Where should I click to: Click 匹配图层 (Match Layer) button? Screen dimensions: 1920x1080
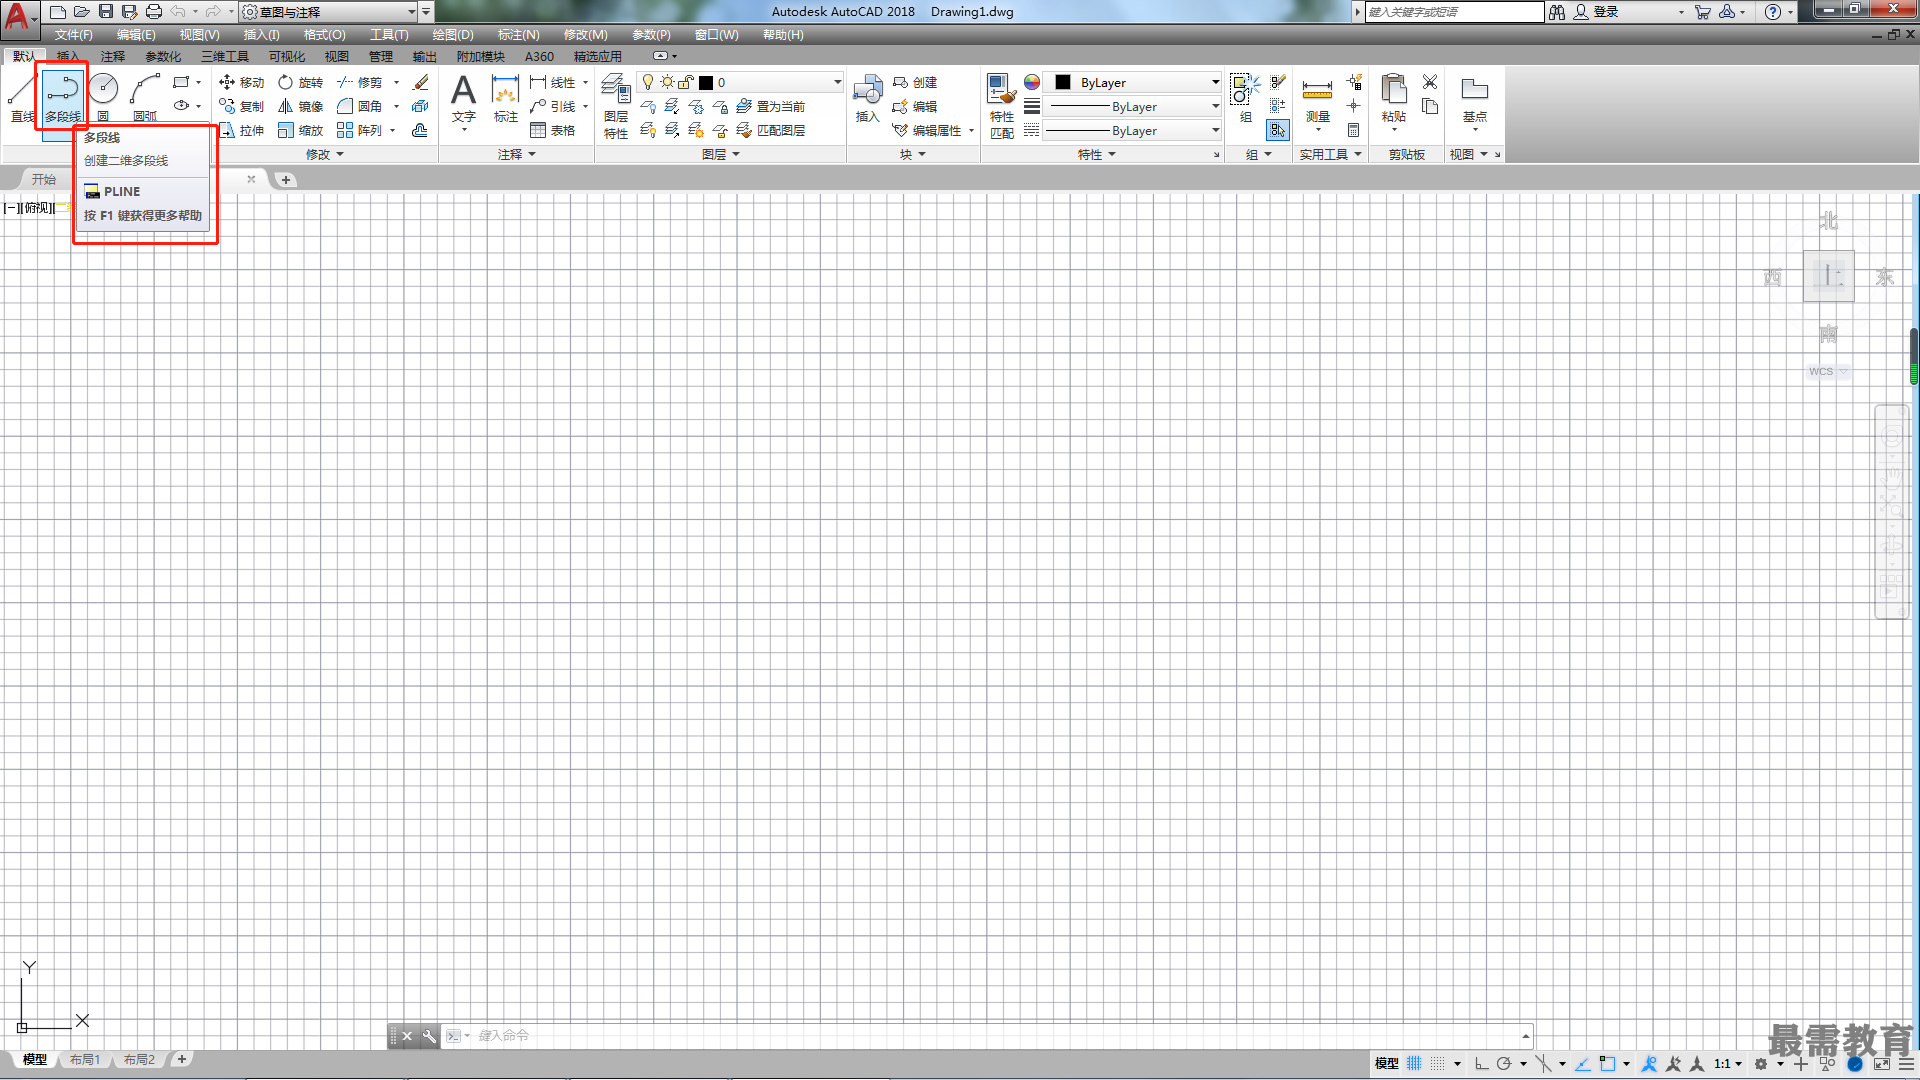[x=770, y=130]
